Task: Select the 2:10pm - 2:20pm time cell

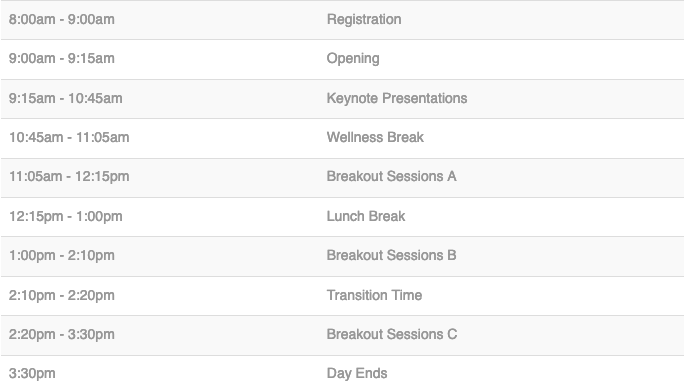Action: [62, 296]
